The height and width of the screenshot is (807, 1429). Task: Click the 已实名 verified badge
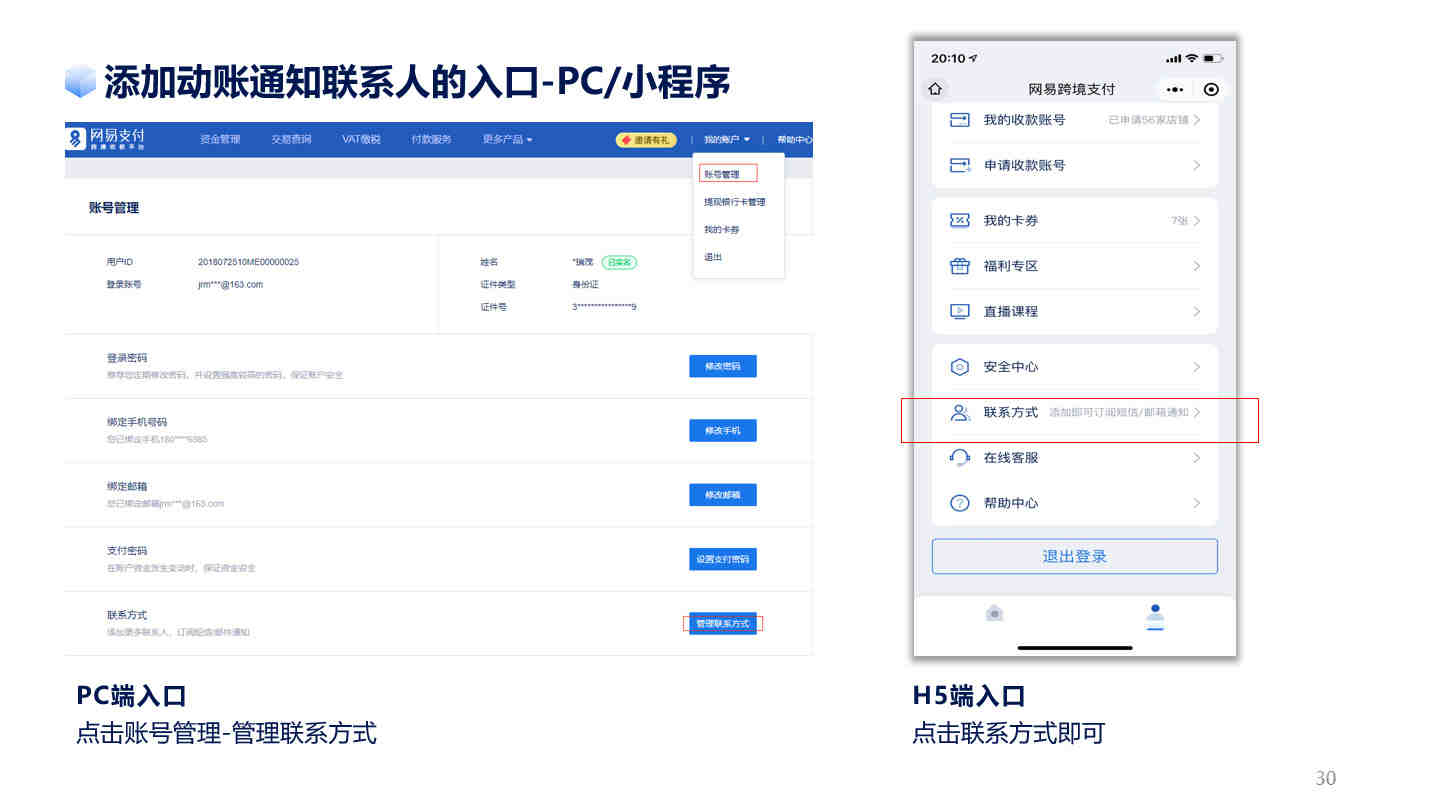619,262
